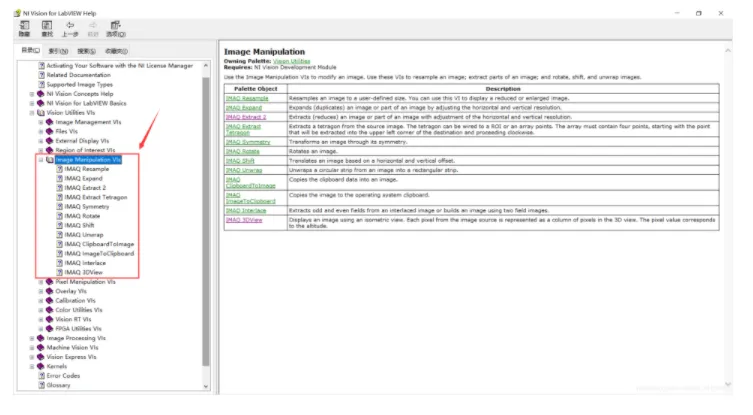This screenshot has height=415, width=753.
Task: Expand the Image Management VIs node
Action: pyautogui.click(x=41, y=122)
